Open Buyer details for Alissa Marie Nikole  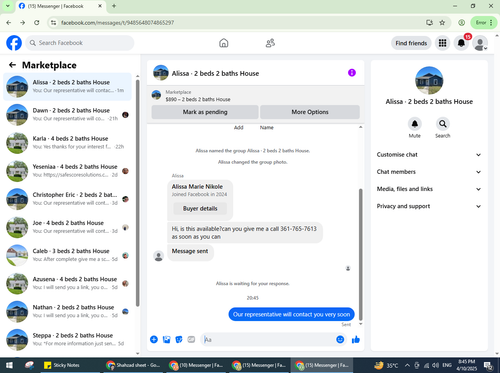(200, 209)
